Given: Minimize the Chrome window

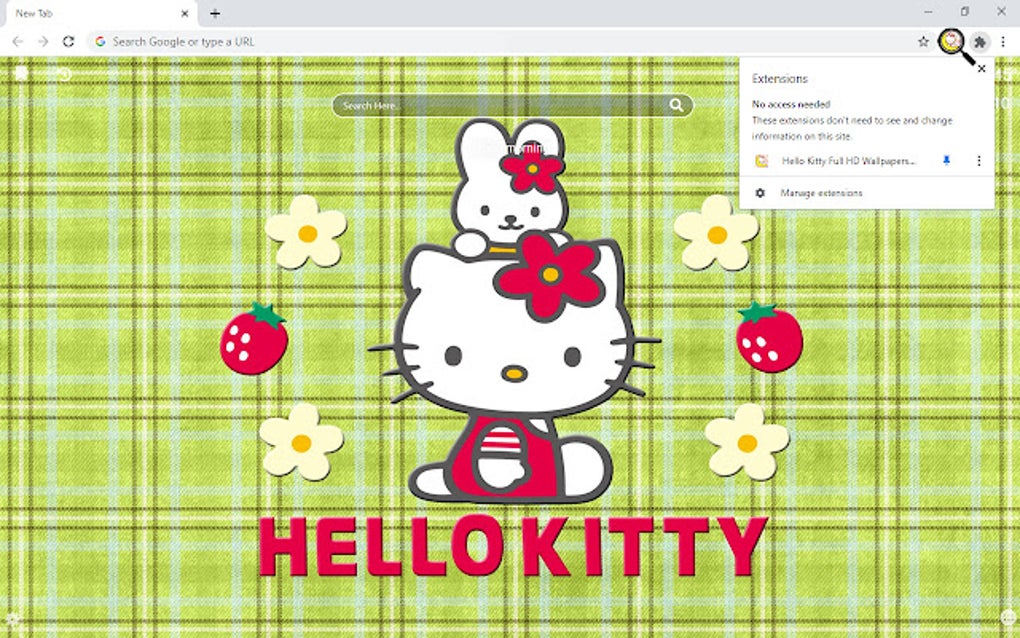Looking at the screenshot, I should (x=928, y=12).
